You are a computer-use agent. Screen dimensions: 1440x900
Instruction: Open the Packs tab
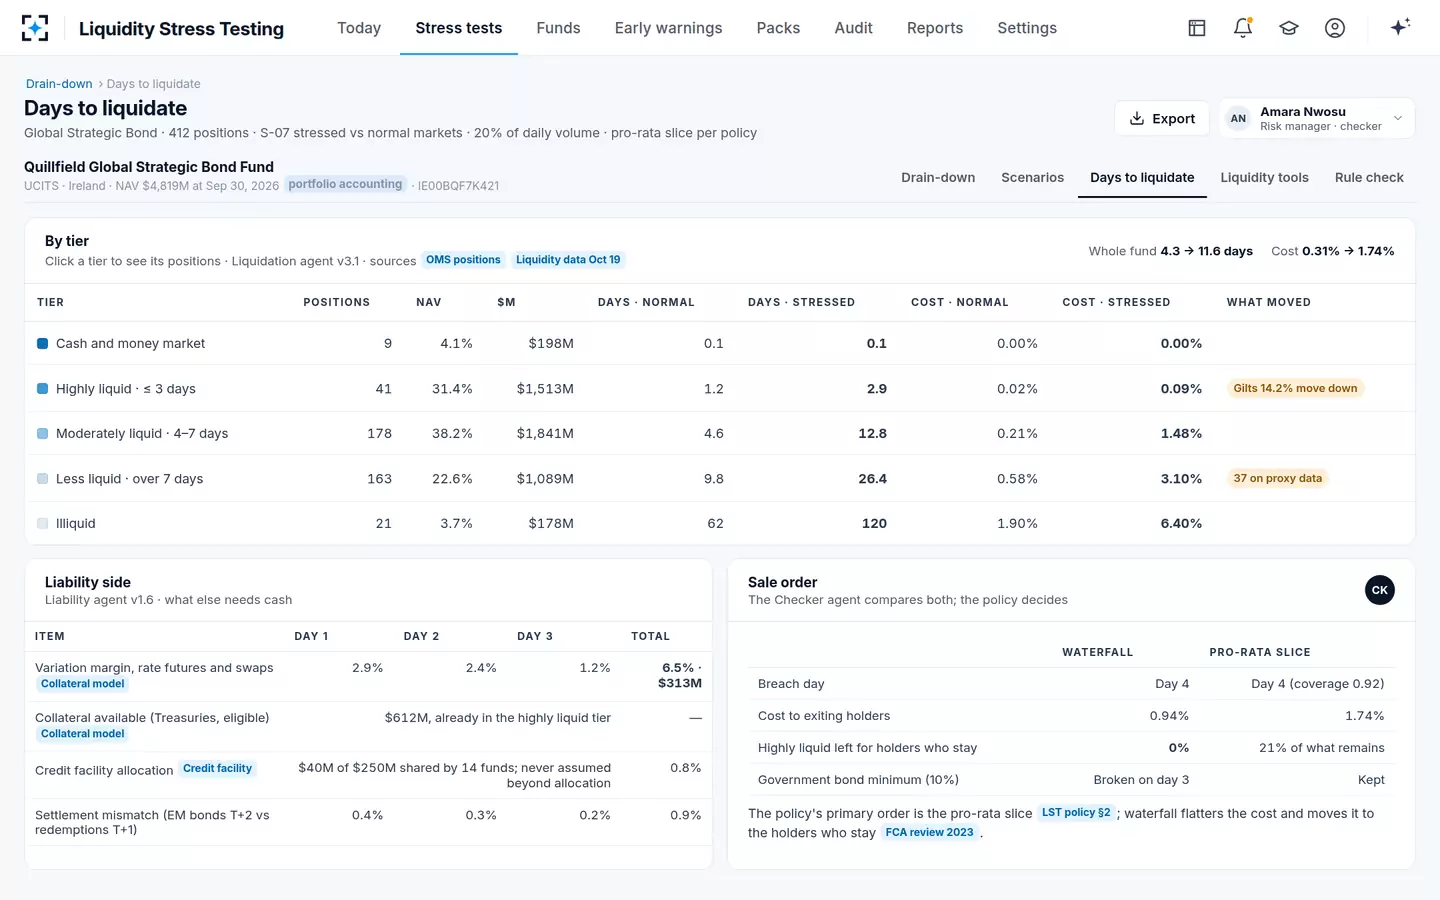point(778,28)
